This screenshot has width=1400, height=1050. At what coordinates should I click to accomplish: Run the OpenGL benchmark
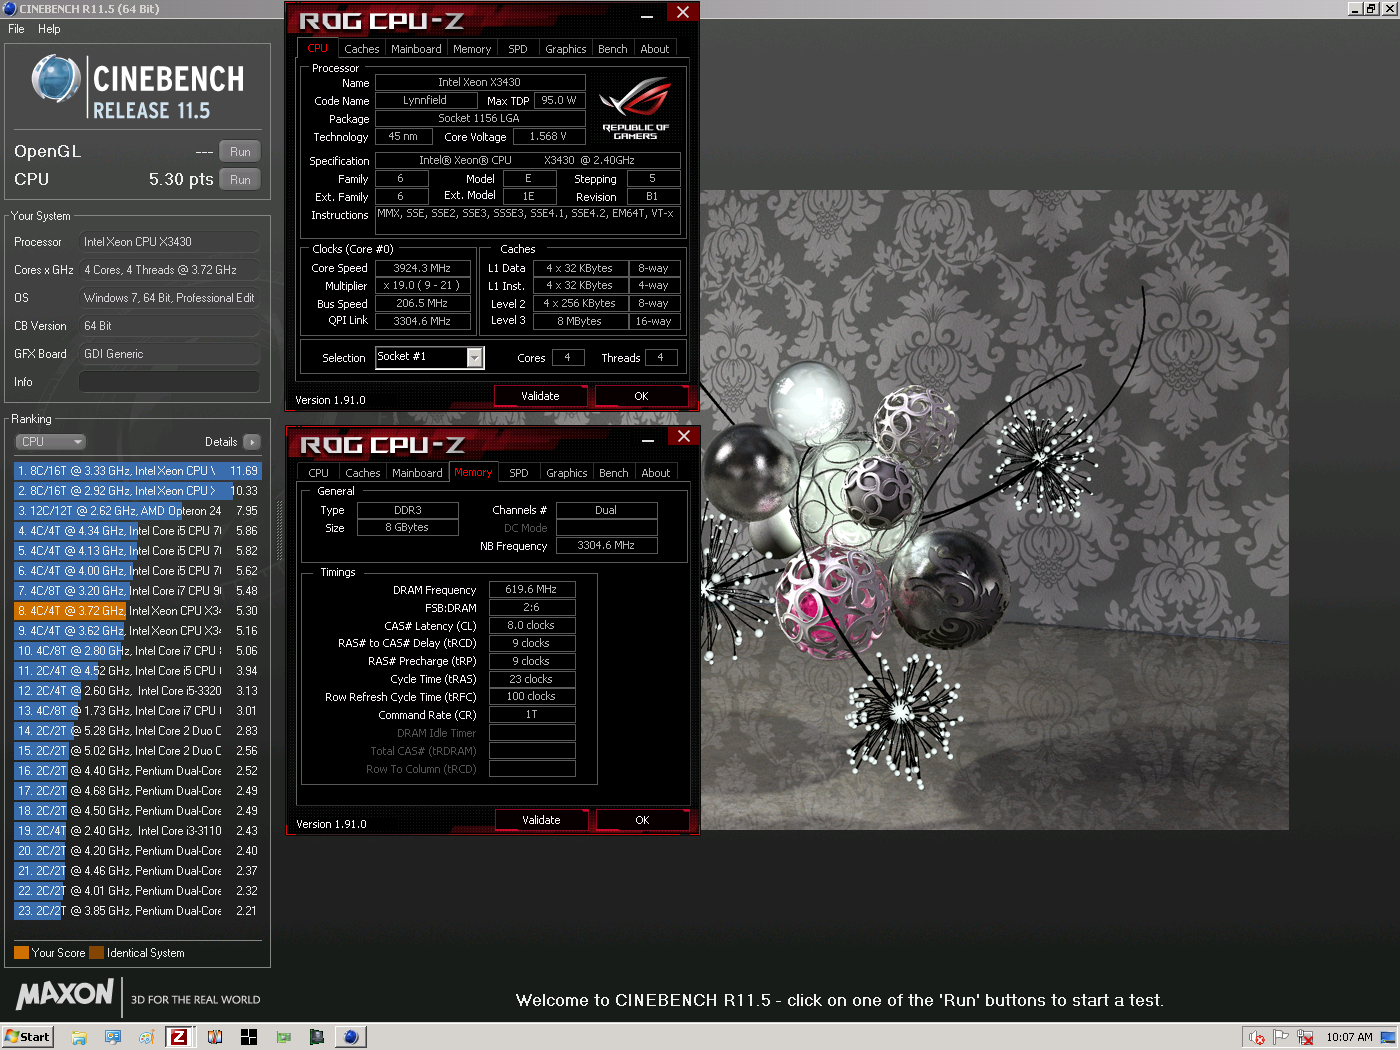click(x=240, y=152)
